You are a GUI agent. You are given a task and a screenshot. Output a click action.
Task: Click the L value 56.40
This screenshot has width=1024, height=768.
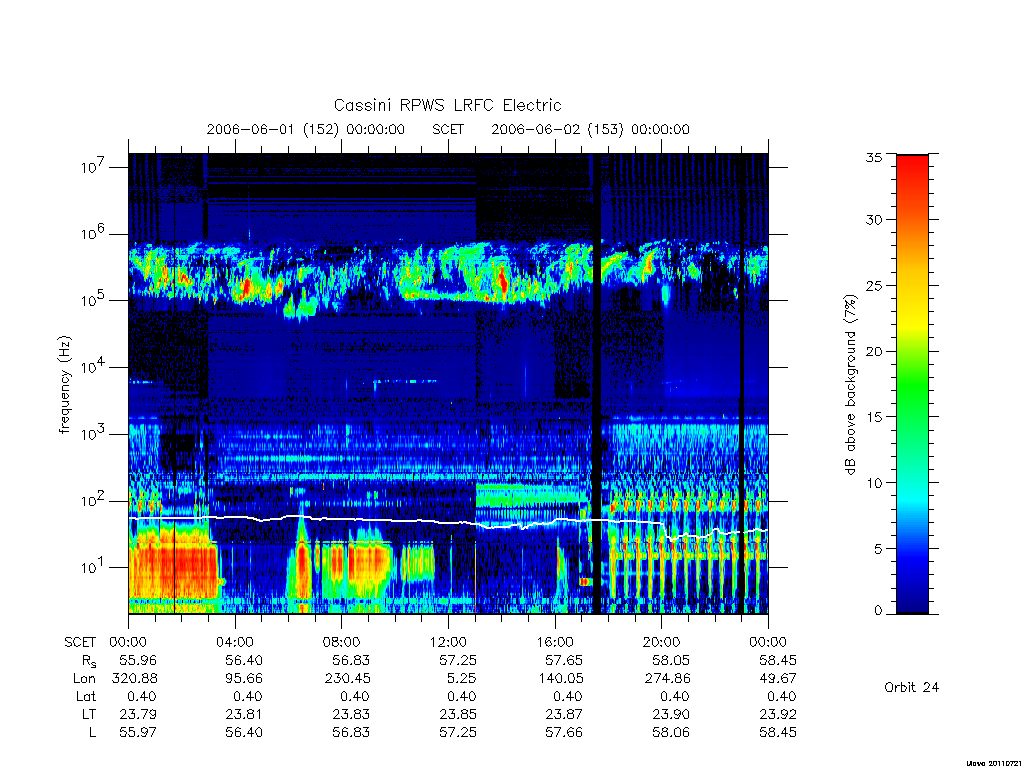(244, 733)
